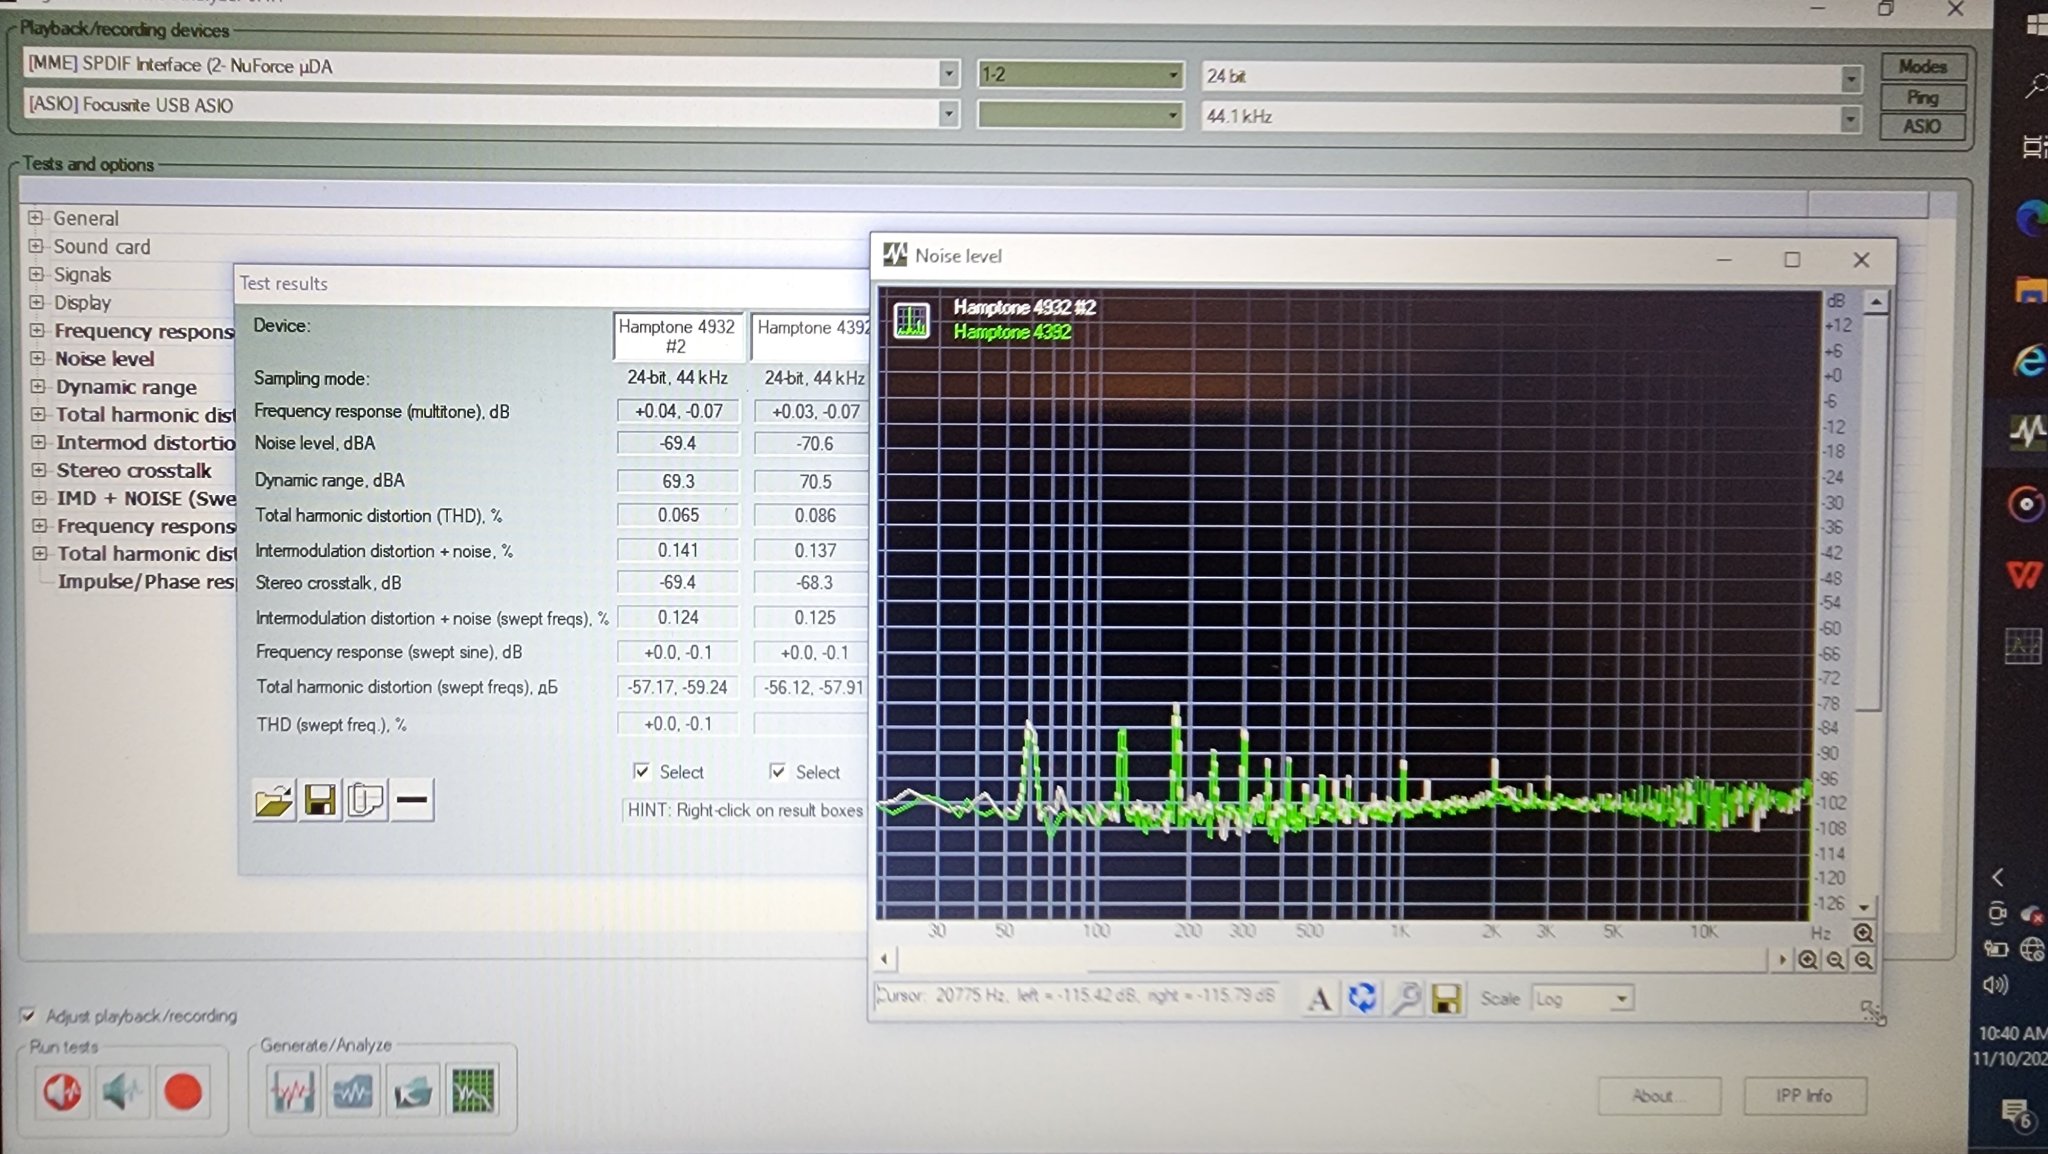Click the 0.141 intermodulation result box

678,550
